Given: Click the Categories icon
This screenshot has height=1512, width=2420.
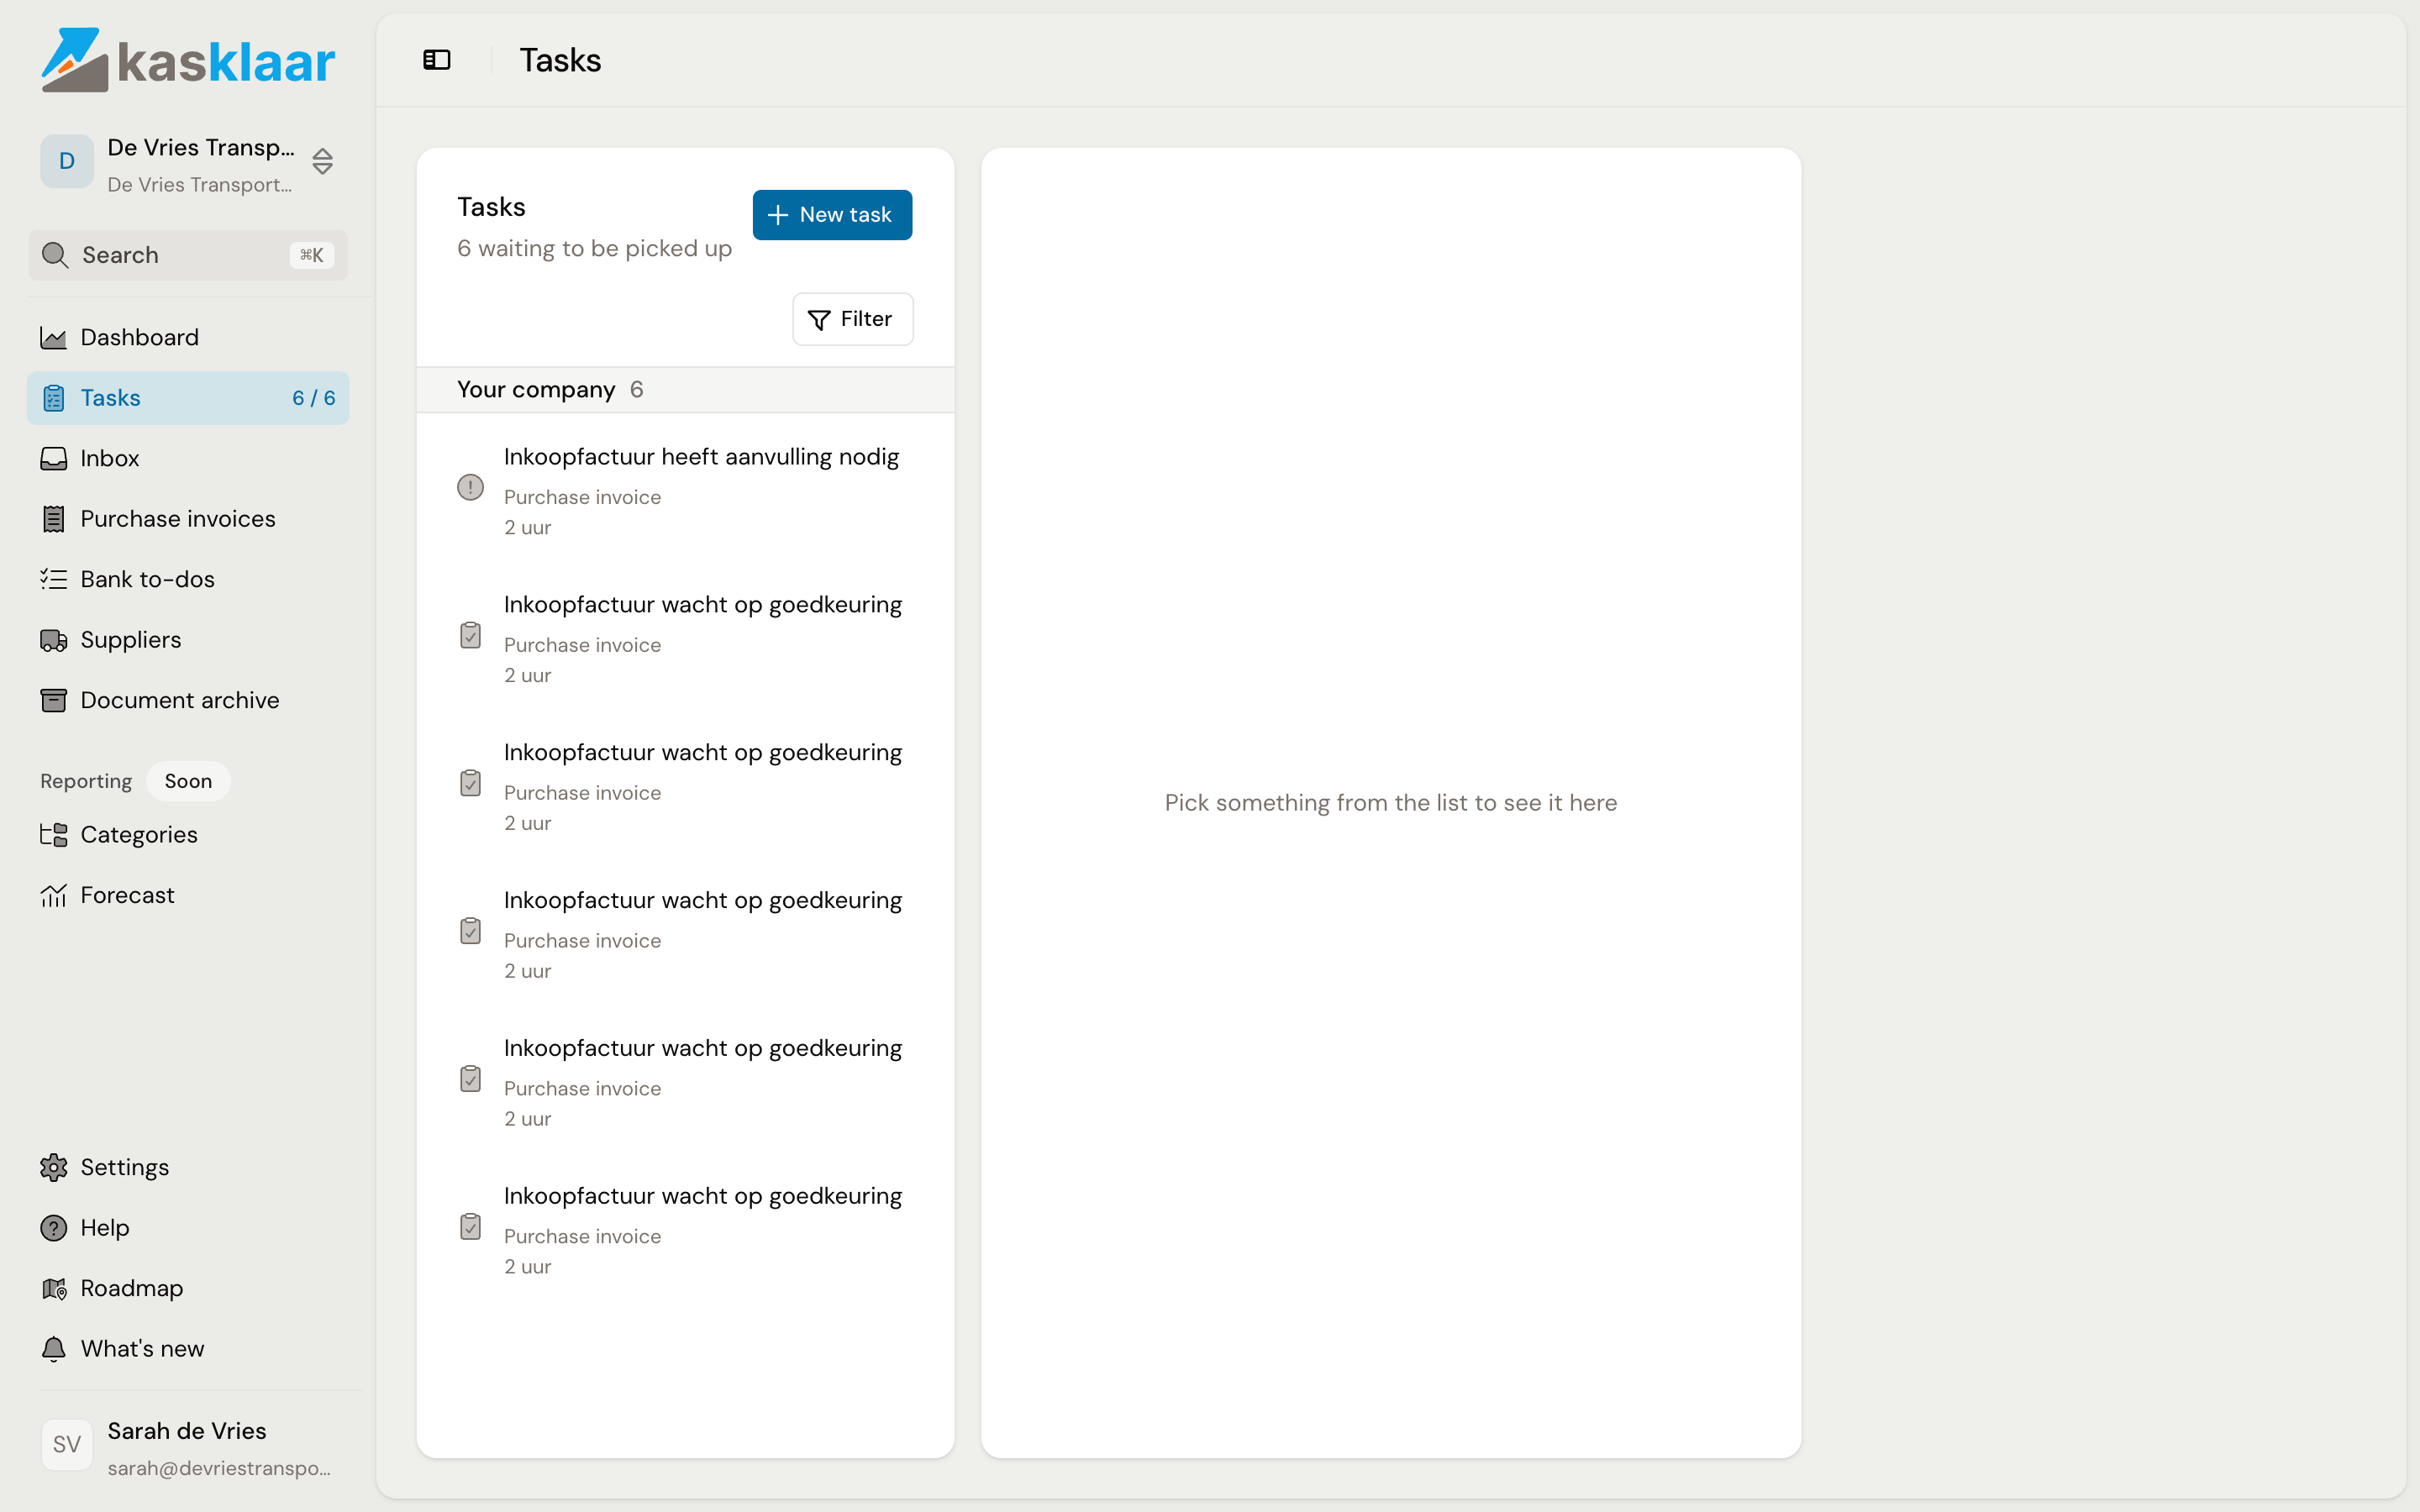Looking at the screenshot, I should click(54, 835).
